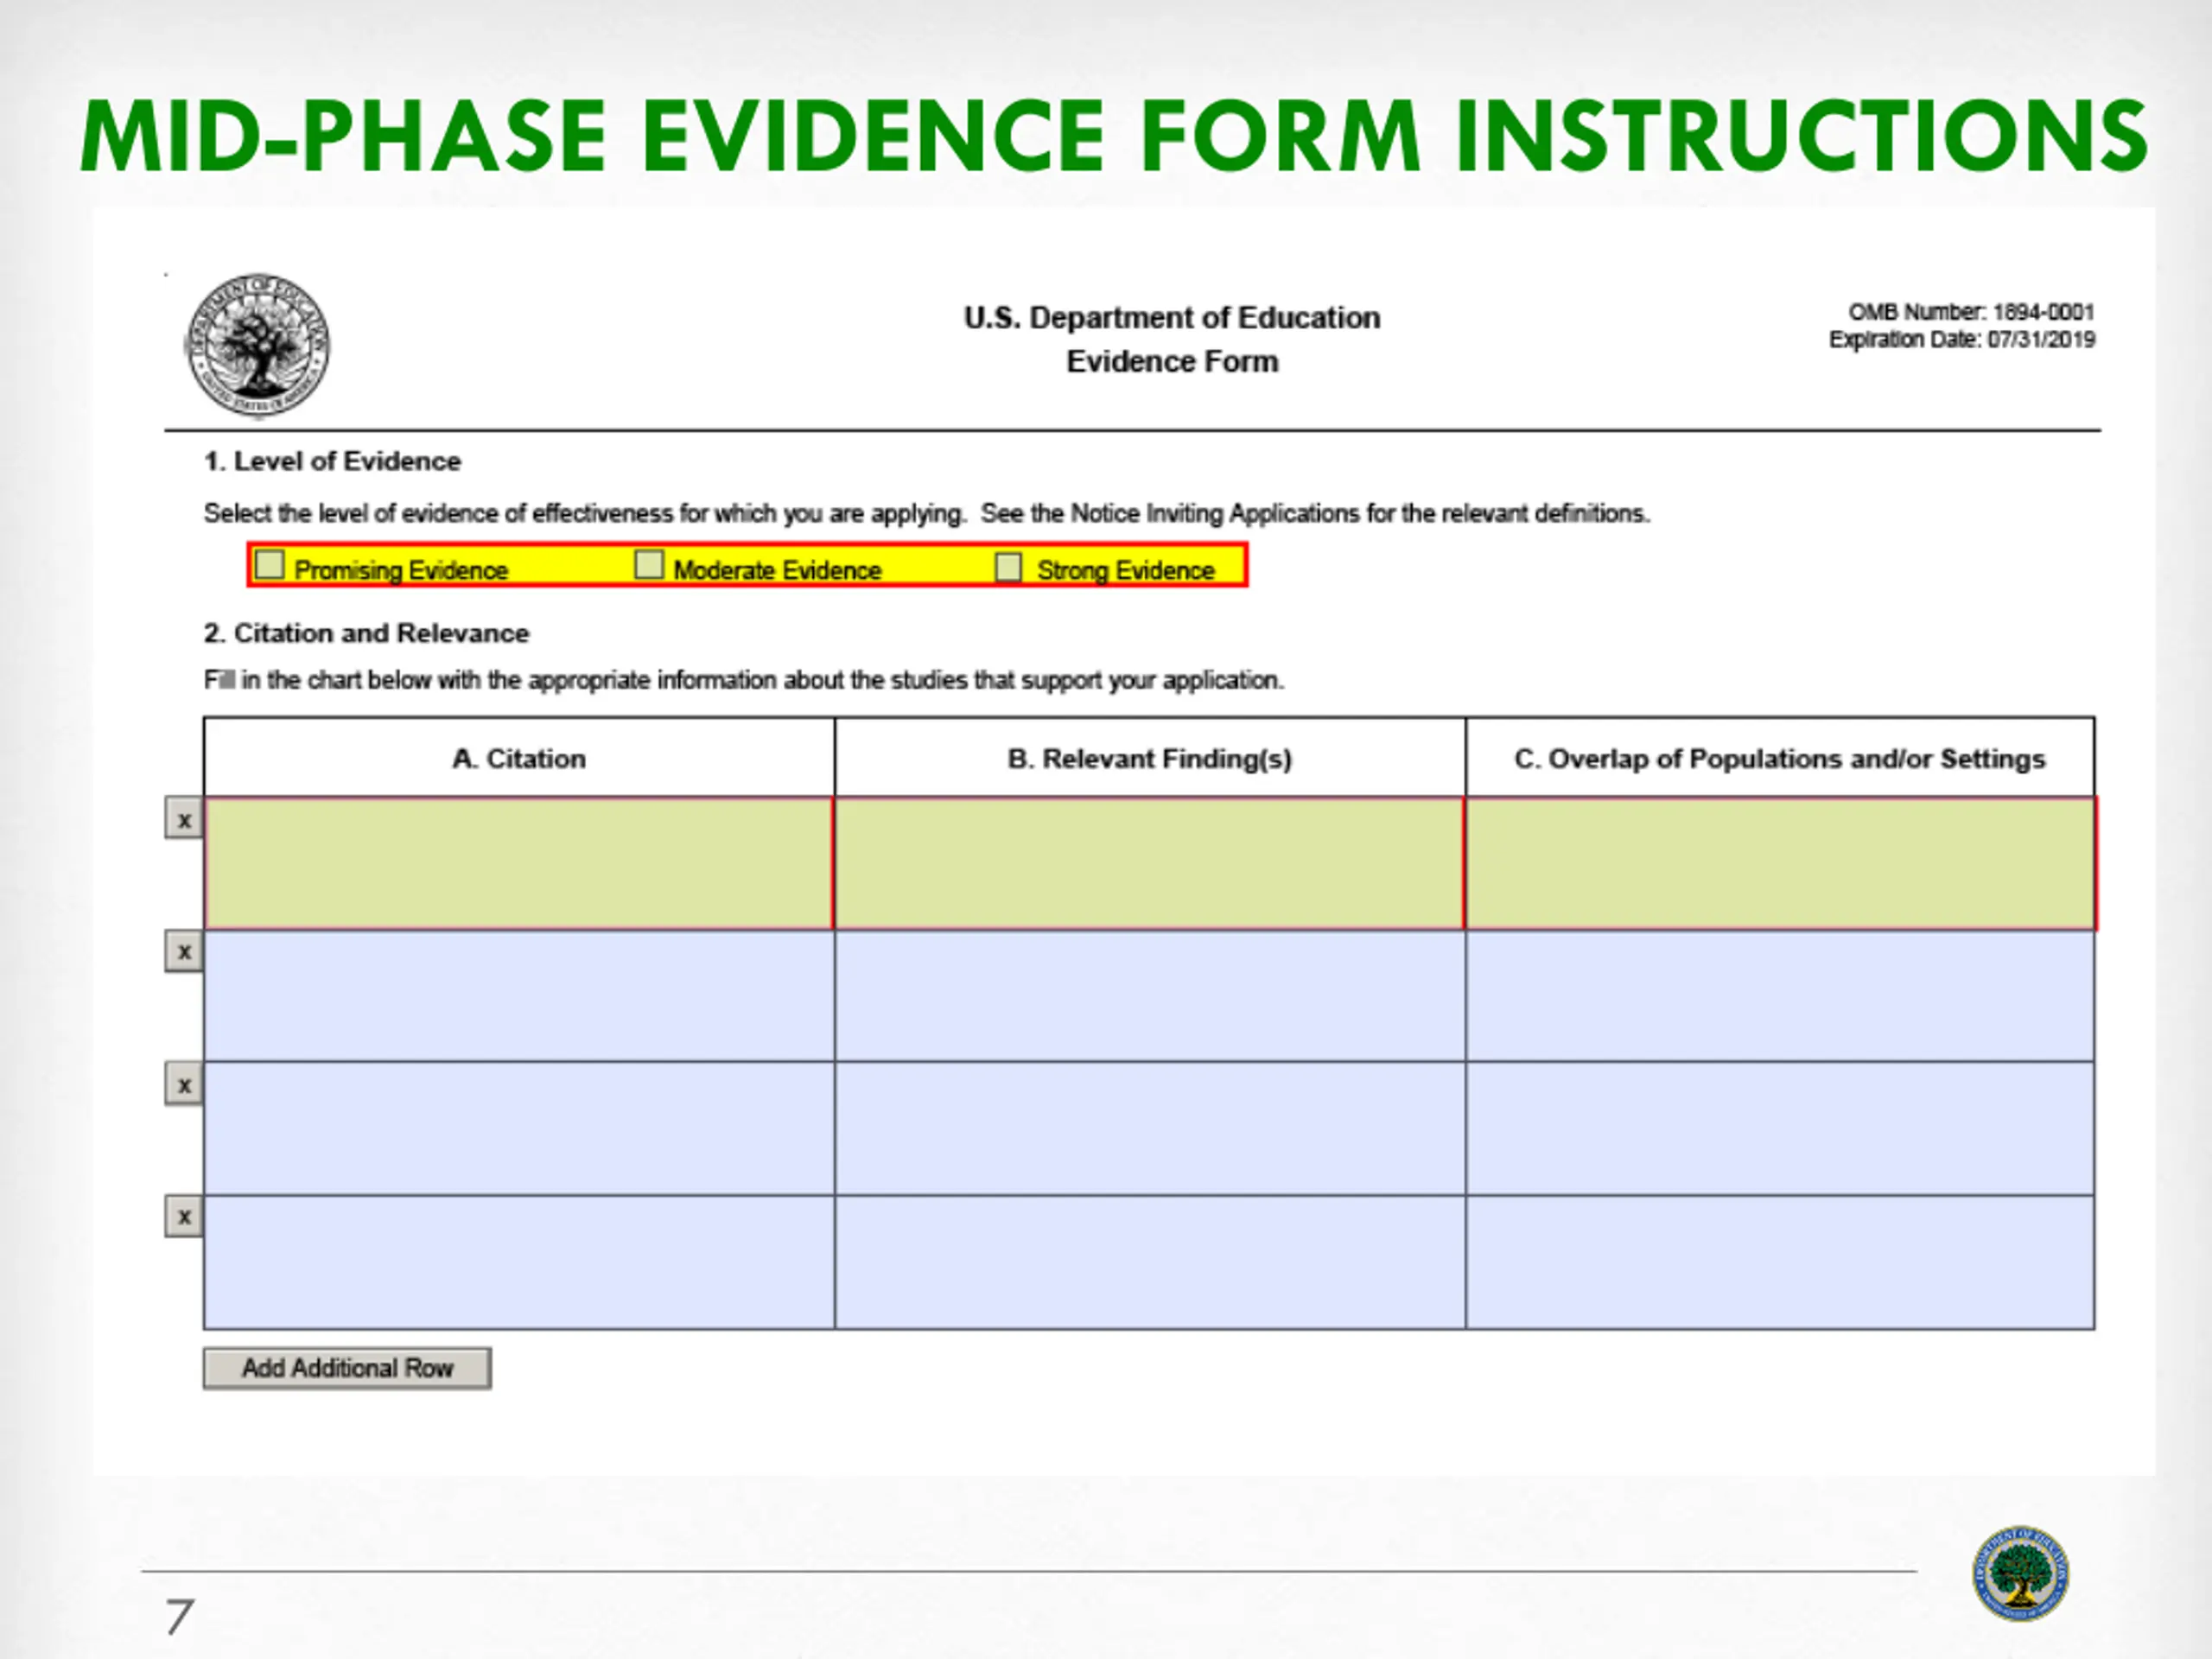Click the 'Fill in the chart below' instruction sentence
The width and height of the screenshot is (2212, 1659).
point(744,680)
